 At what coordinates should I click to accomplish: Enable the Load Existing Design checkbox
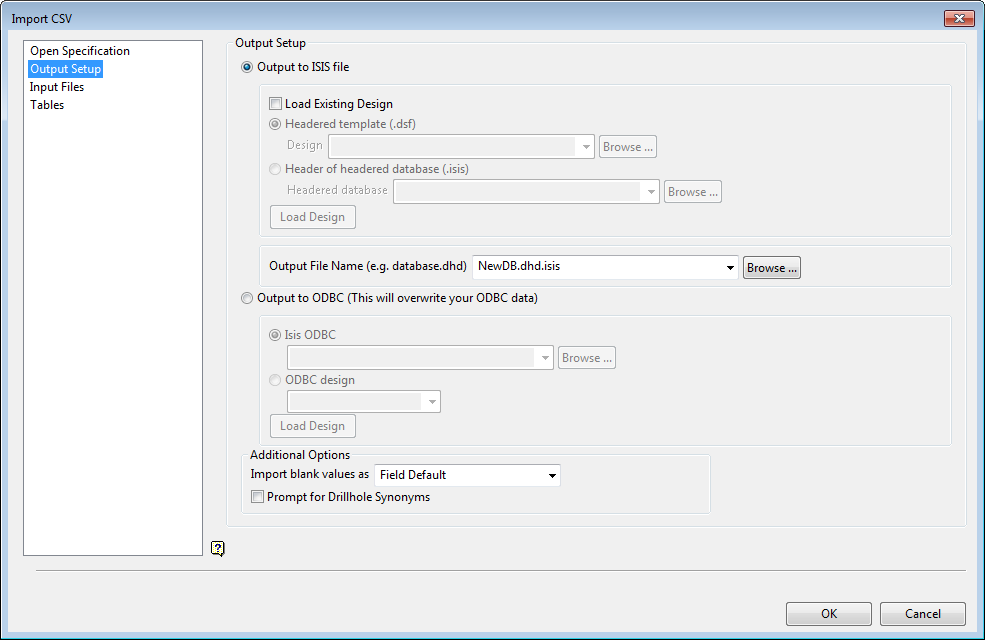click(x=275, y=104)
